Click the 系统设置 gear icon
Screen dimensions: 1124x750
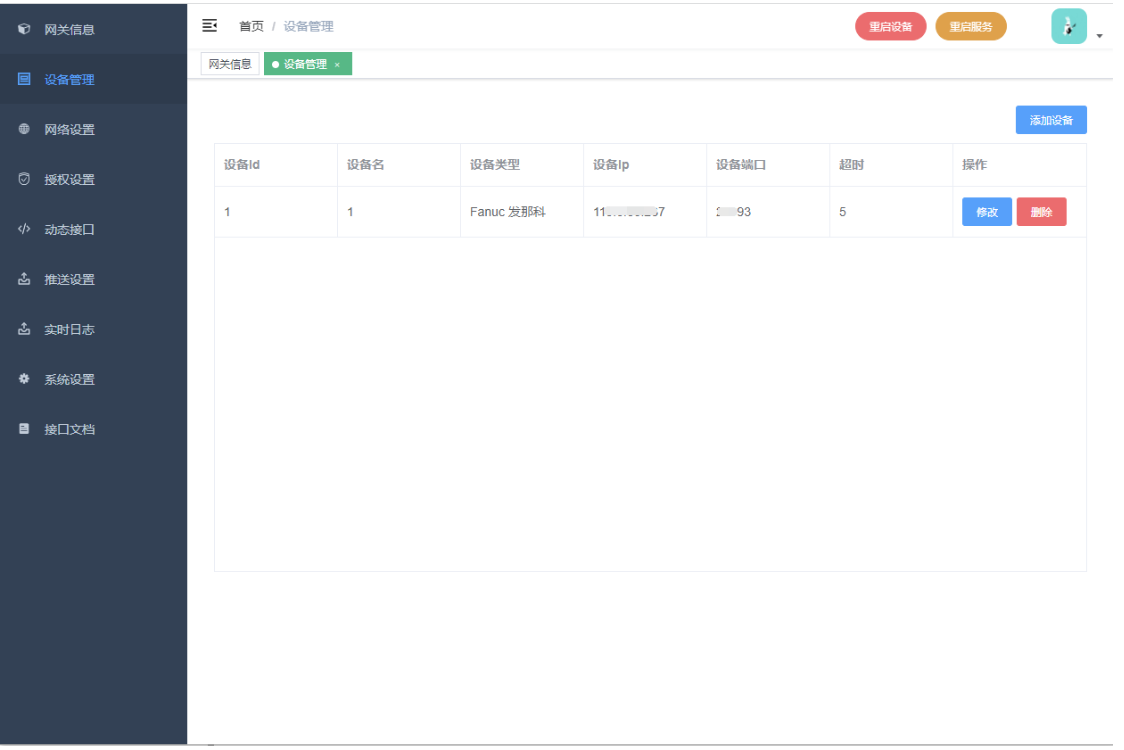tap(25, 379)
